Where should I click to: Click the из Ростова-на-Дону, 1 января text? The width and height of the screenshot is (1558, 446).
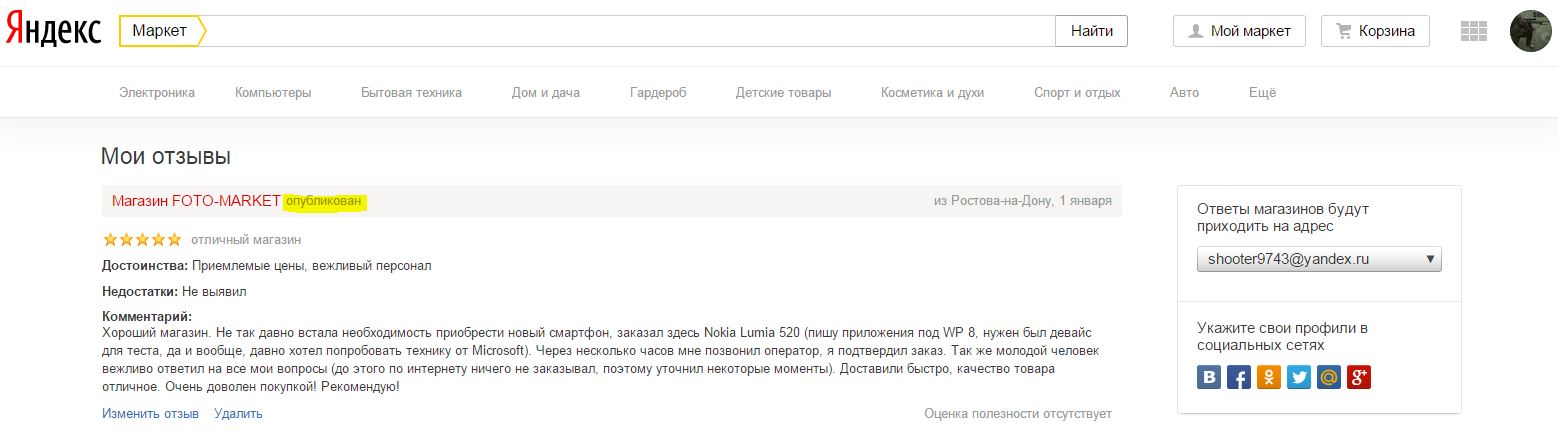(1022, 201)
